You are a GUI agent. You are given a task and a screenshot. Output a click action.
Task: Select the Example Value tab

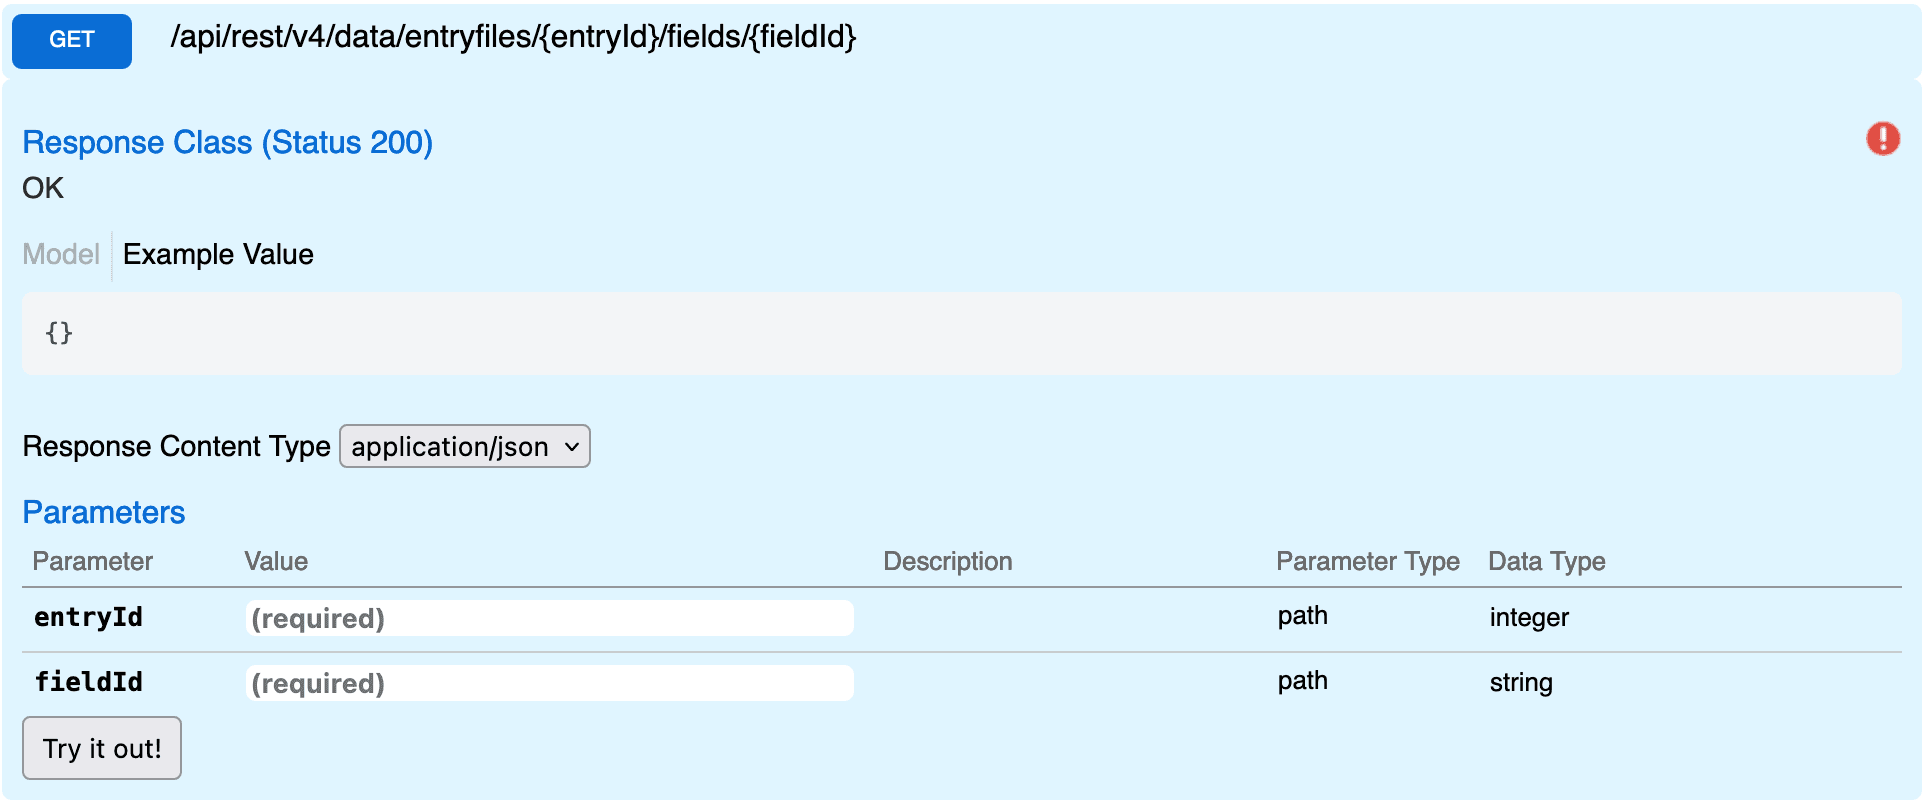[x=218, y=254]
